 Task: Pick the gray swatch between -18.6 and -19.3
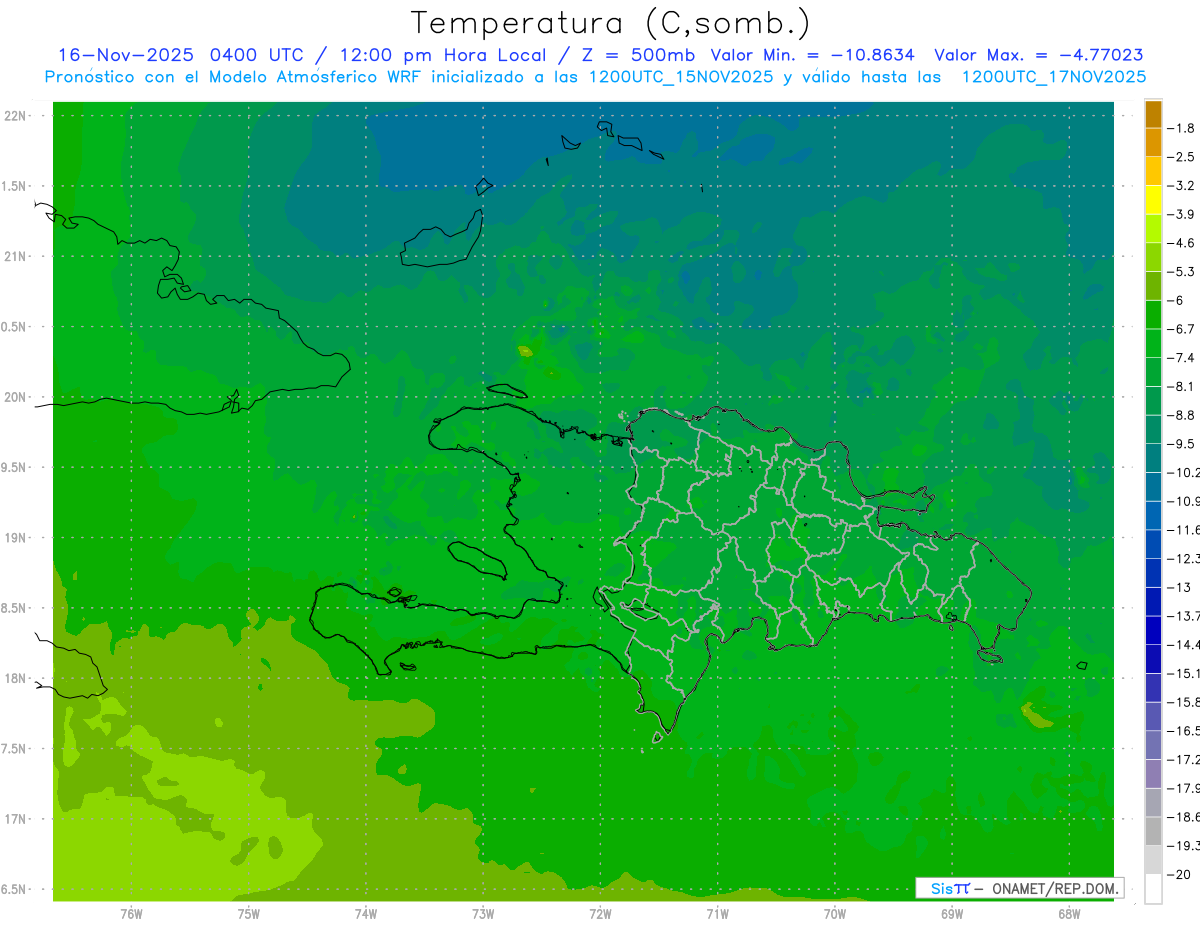pos(1153,831)
